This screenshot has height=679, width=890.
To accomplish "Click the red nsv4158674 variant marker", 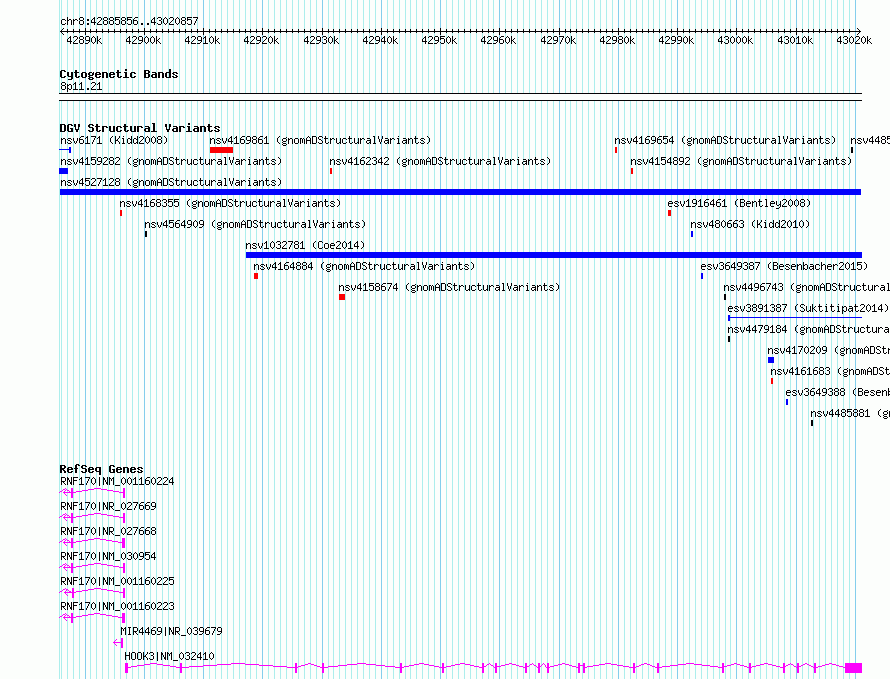I will (342, 297).
